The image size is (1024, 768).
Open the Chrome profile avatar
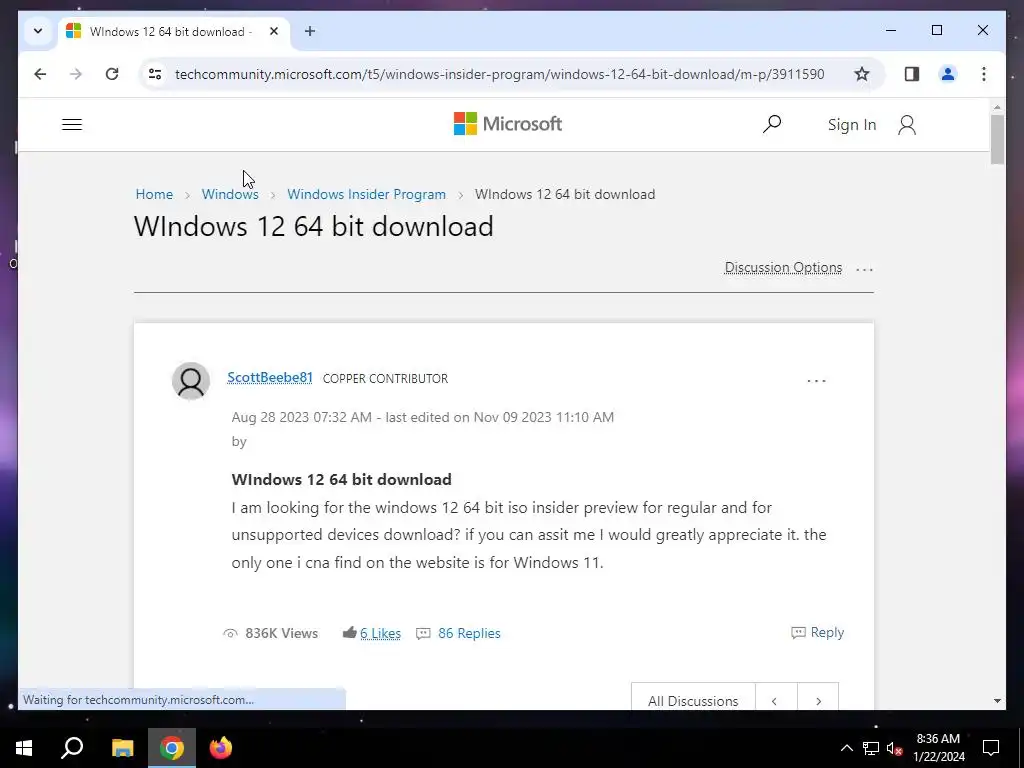click(948, 74)
